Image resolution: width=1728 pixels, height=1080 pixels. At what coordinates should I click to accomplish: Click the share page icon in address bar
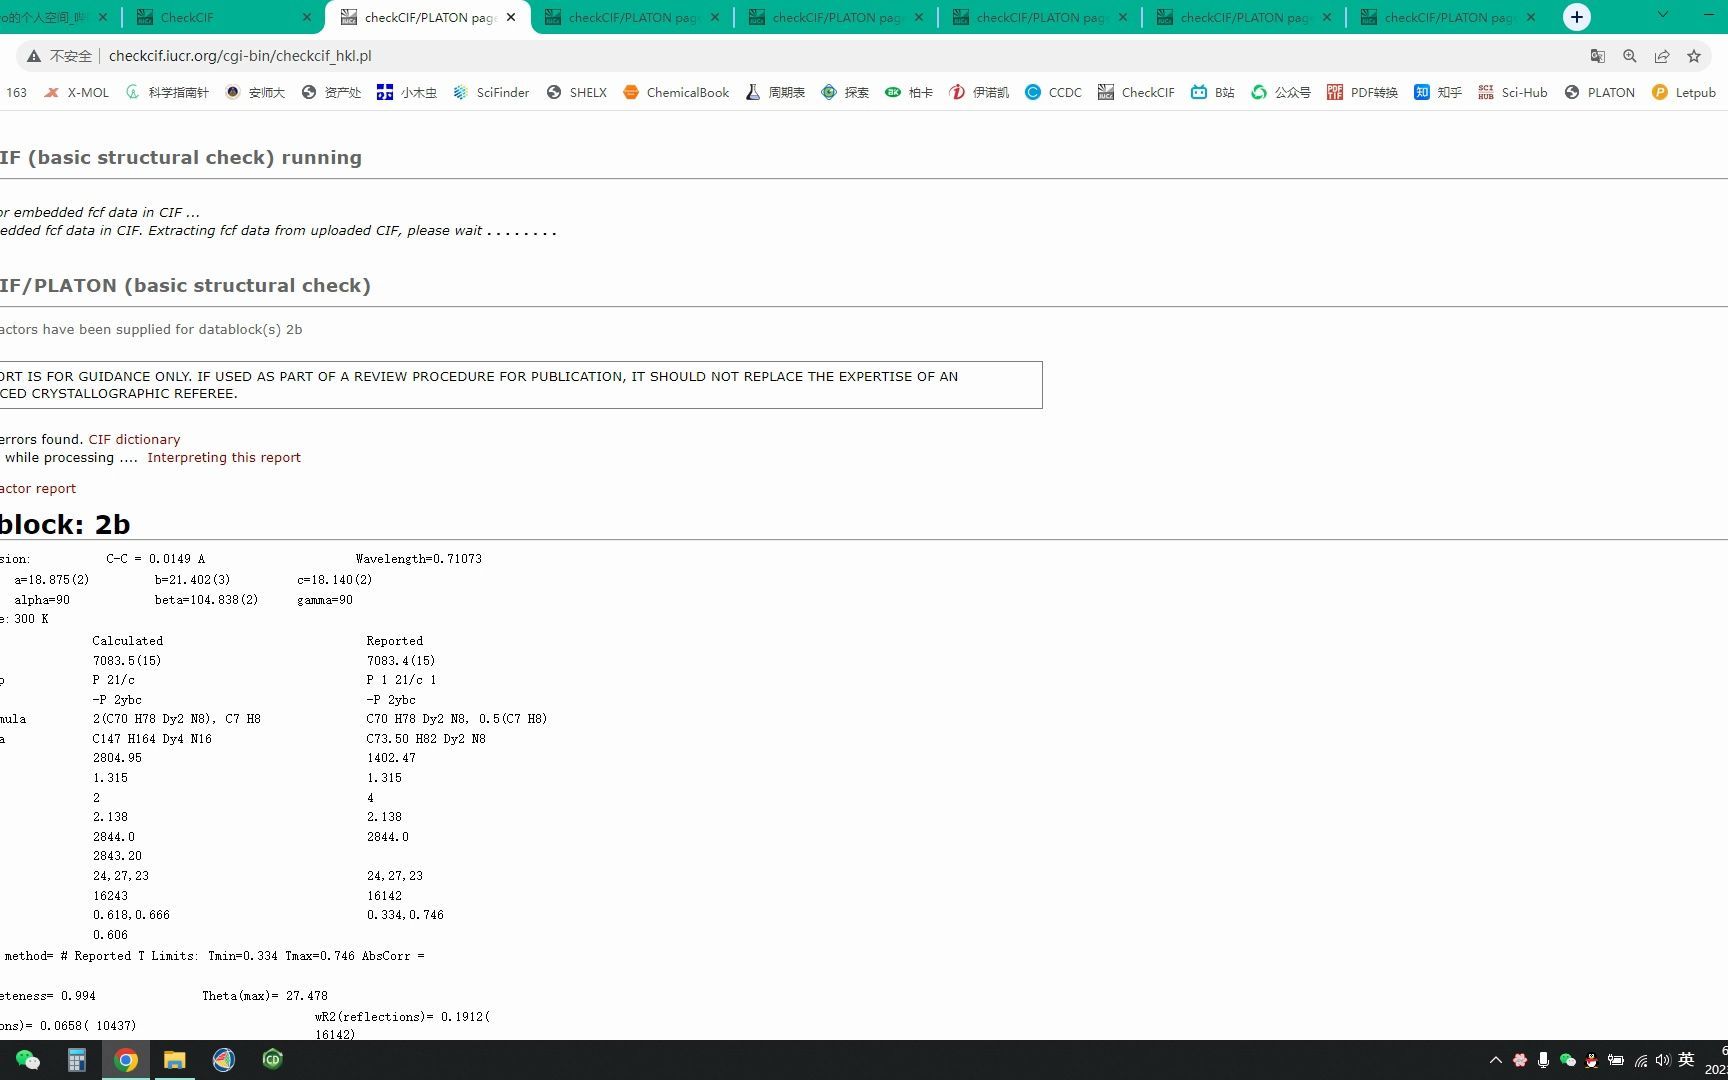coord(1662,56)
